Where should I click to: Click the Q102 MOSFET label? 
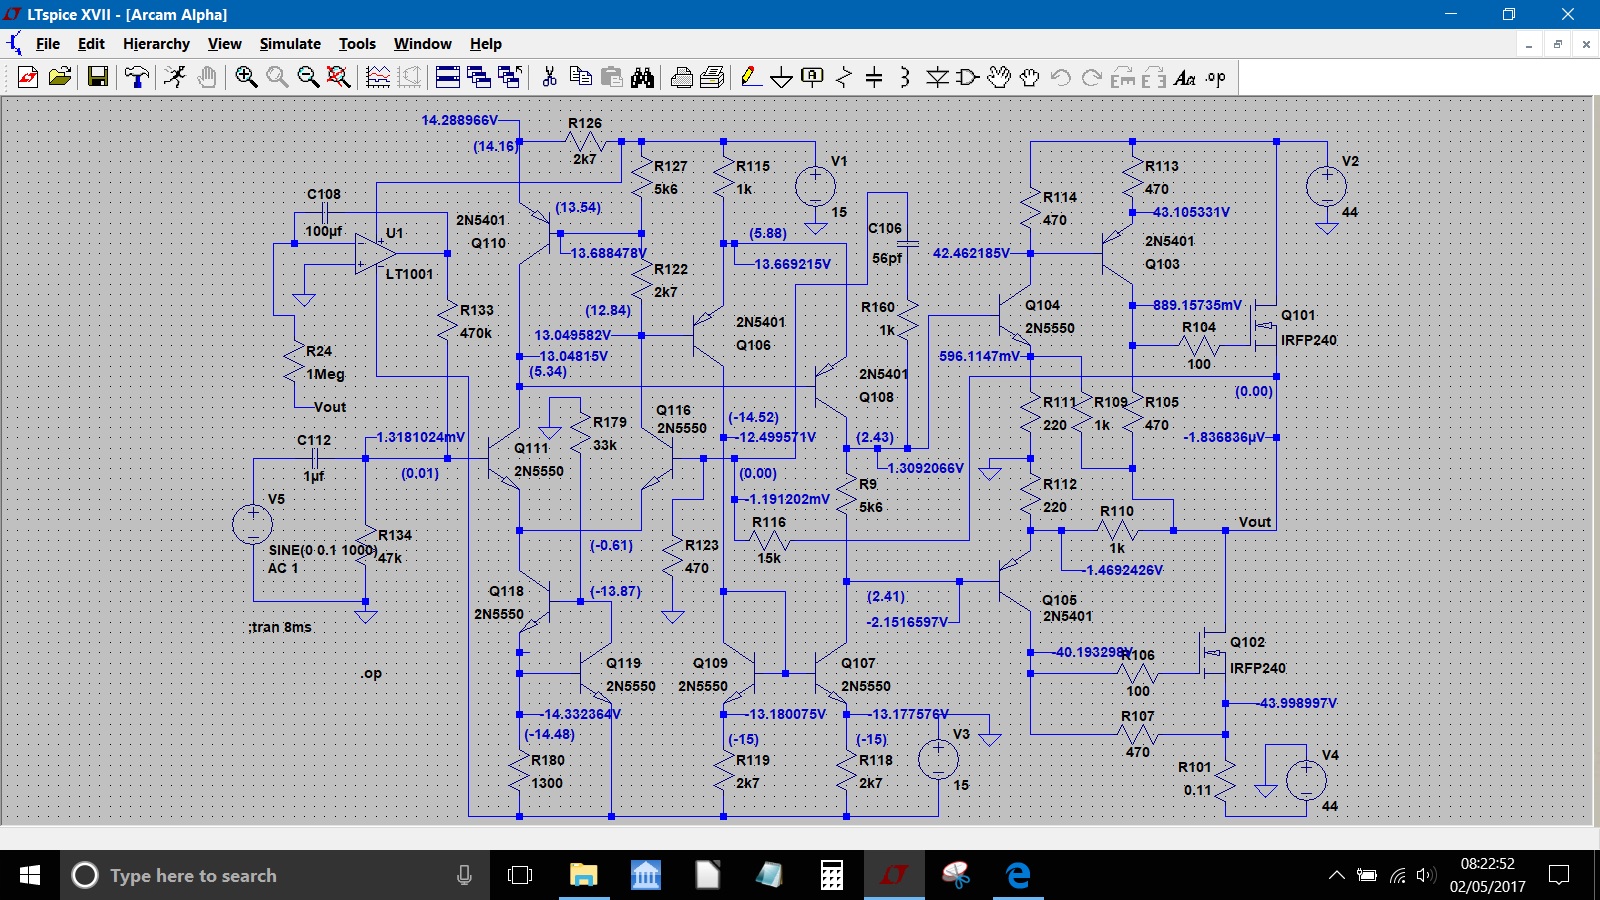1247,642
